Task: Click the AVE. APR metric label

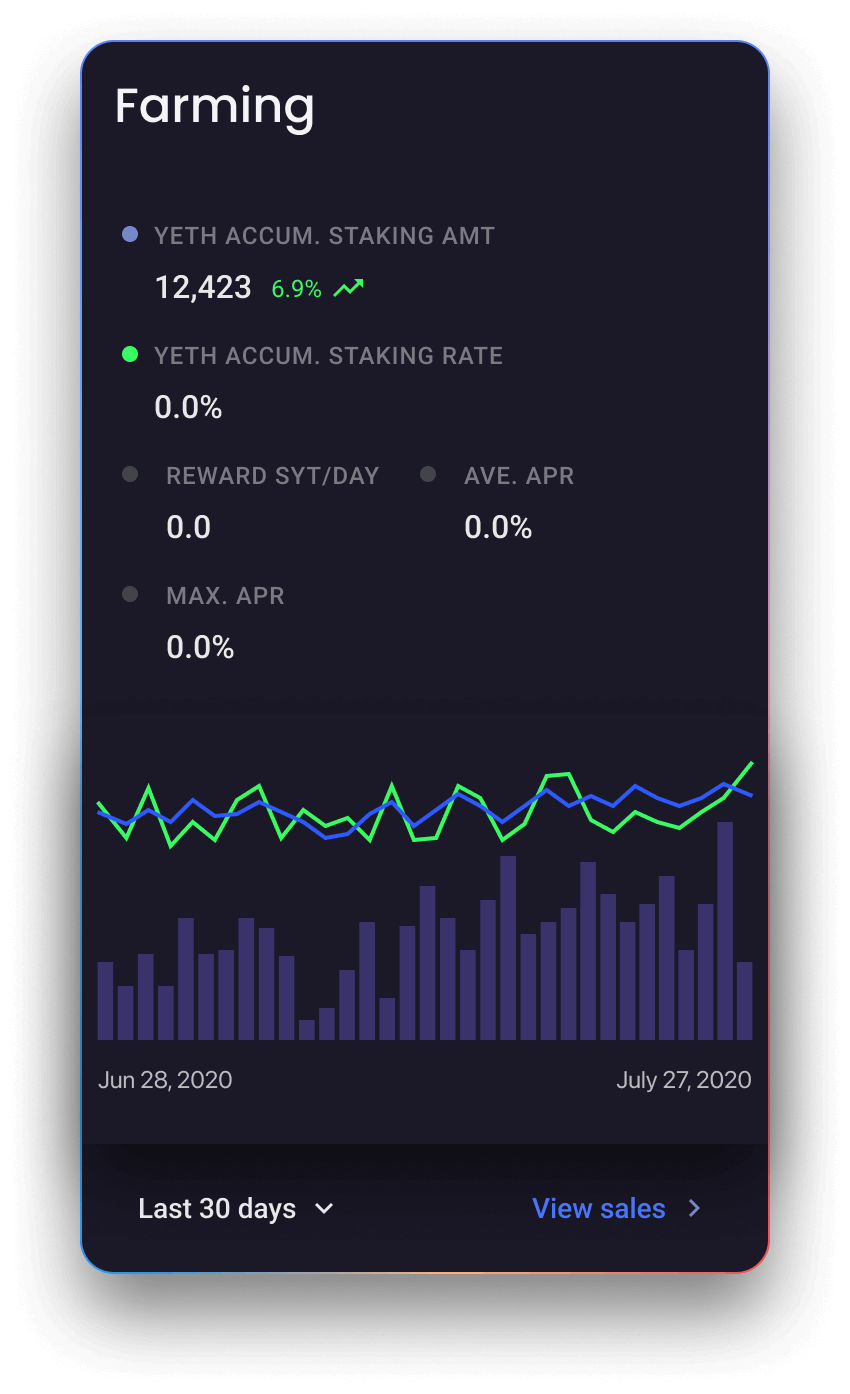Action: (x=519, y=476)
